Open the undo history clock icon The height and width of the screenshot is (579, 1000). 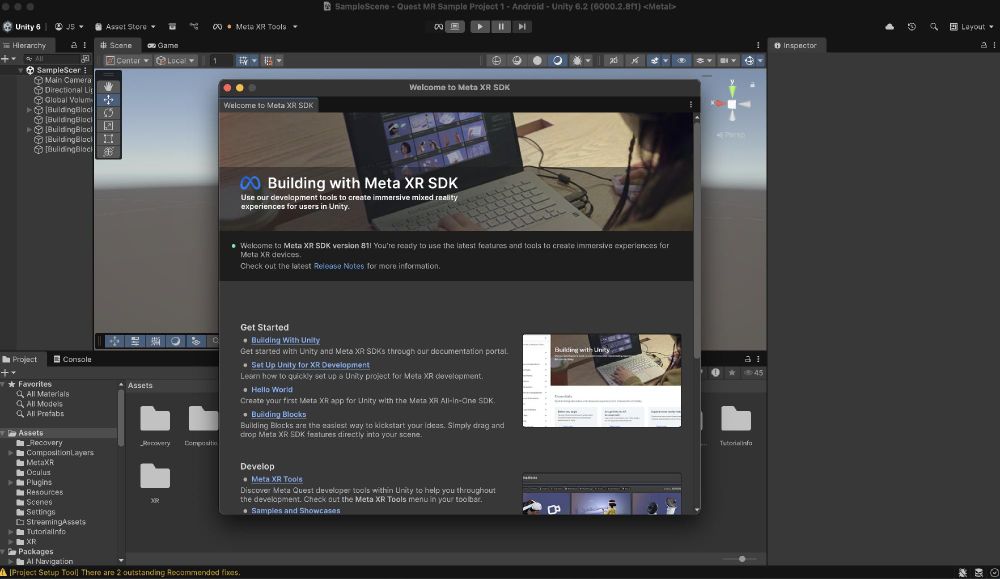(x=912, y=27)
